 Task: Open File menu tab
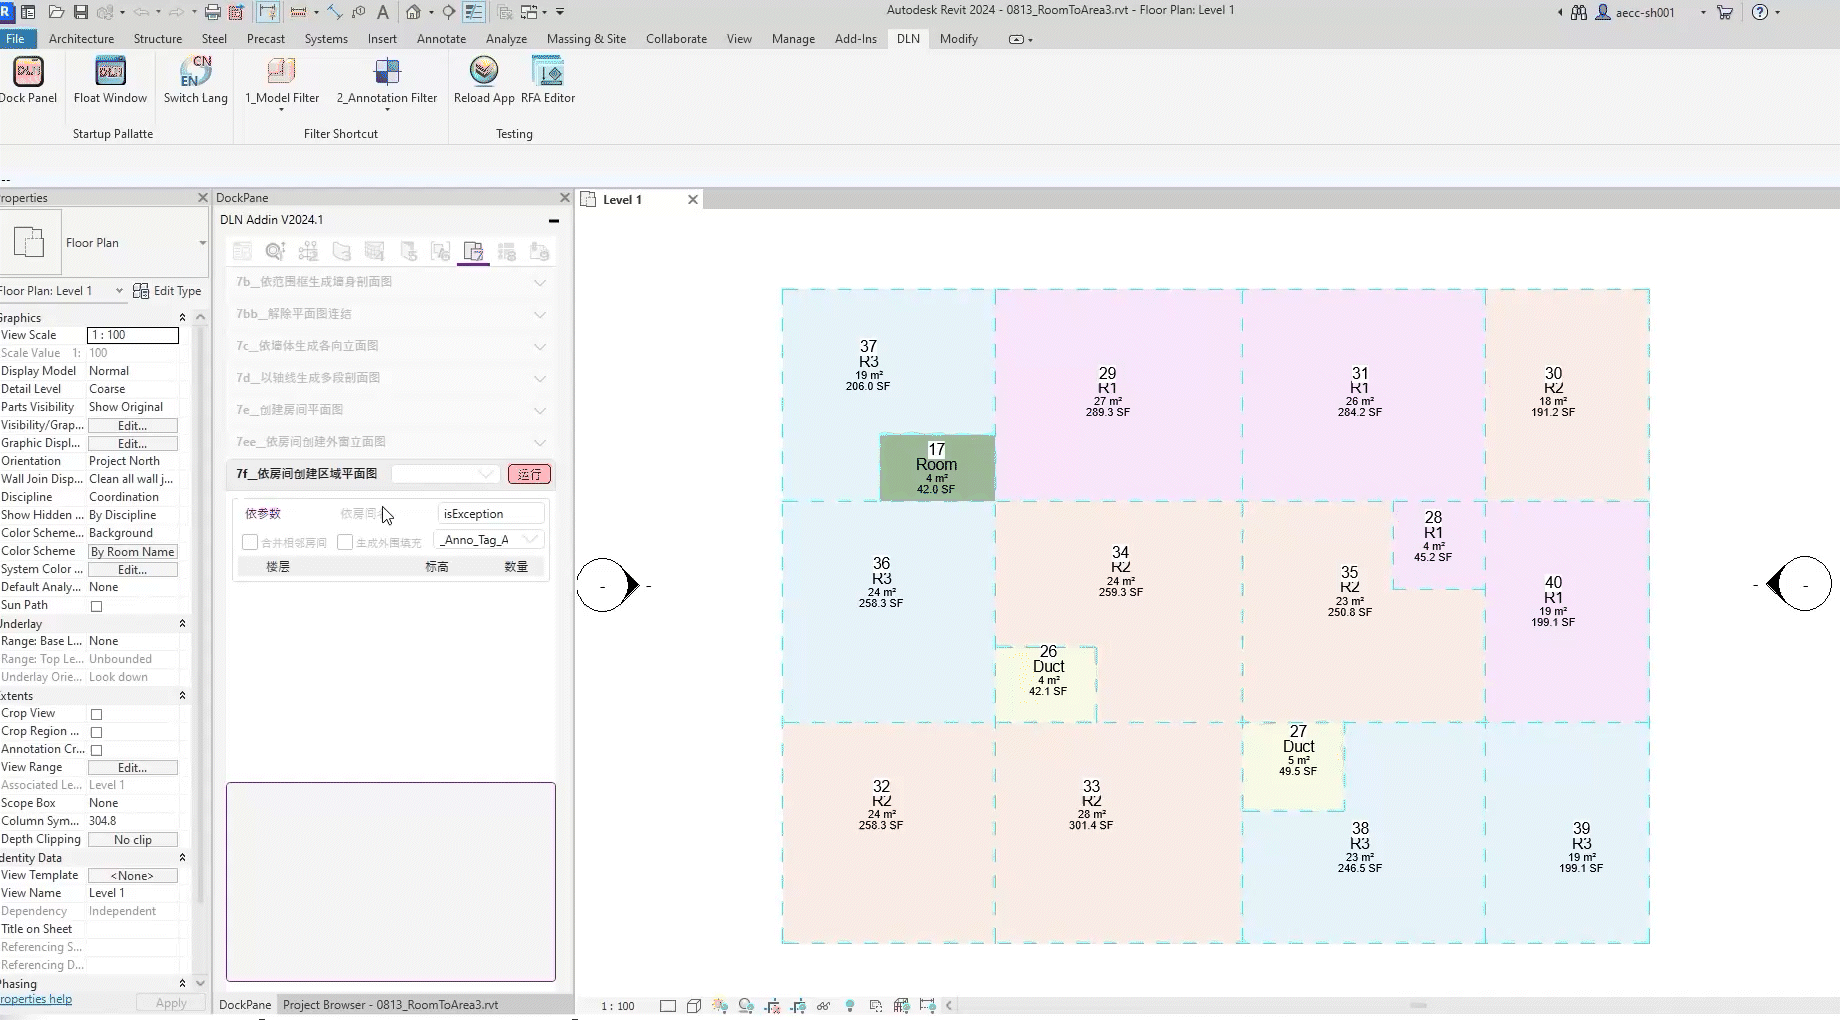[x=15, y=39]
